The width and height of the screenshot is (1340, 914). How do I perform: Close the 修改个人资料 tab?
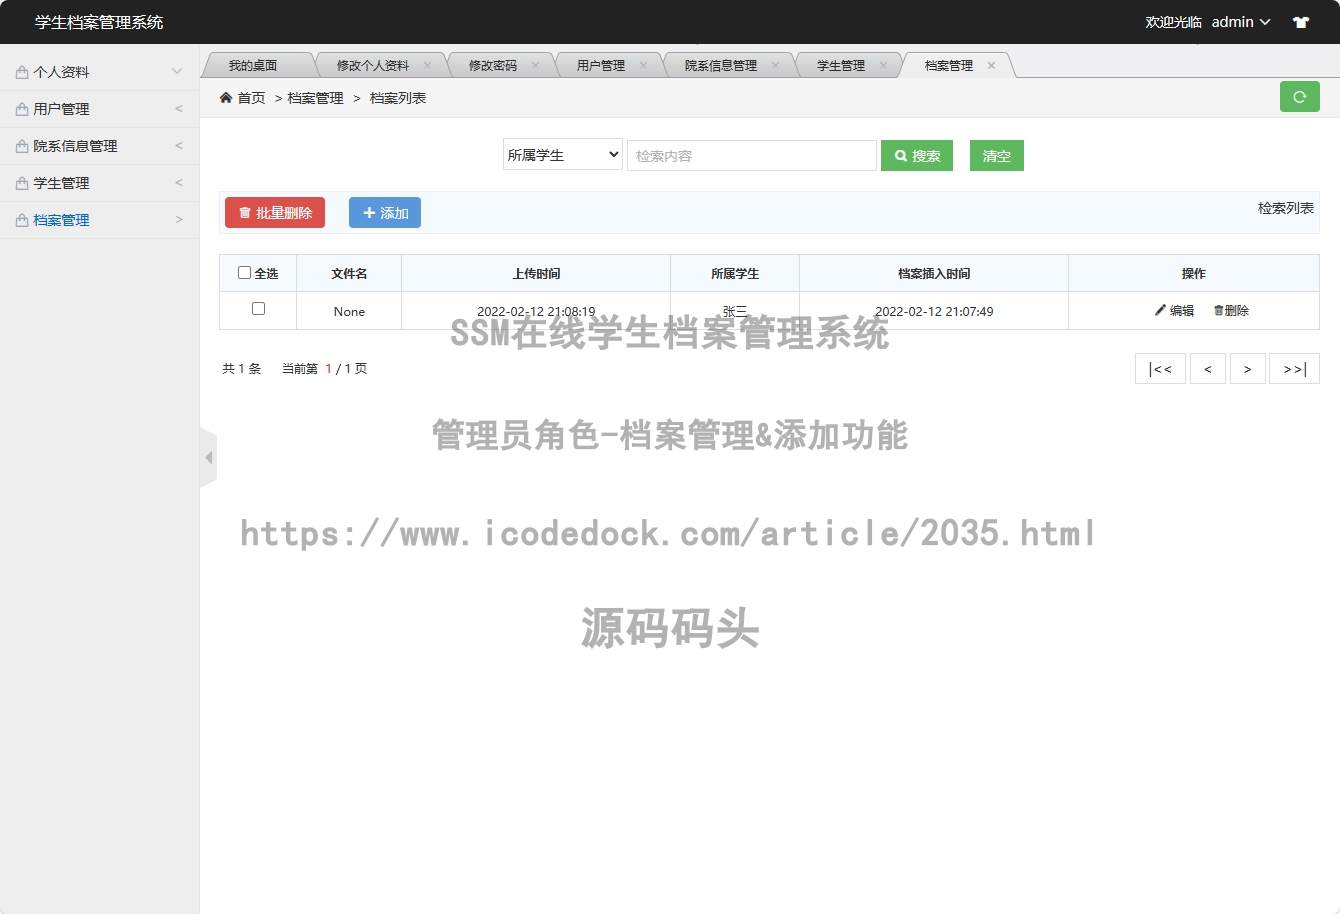point(427,65)
